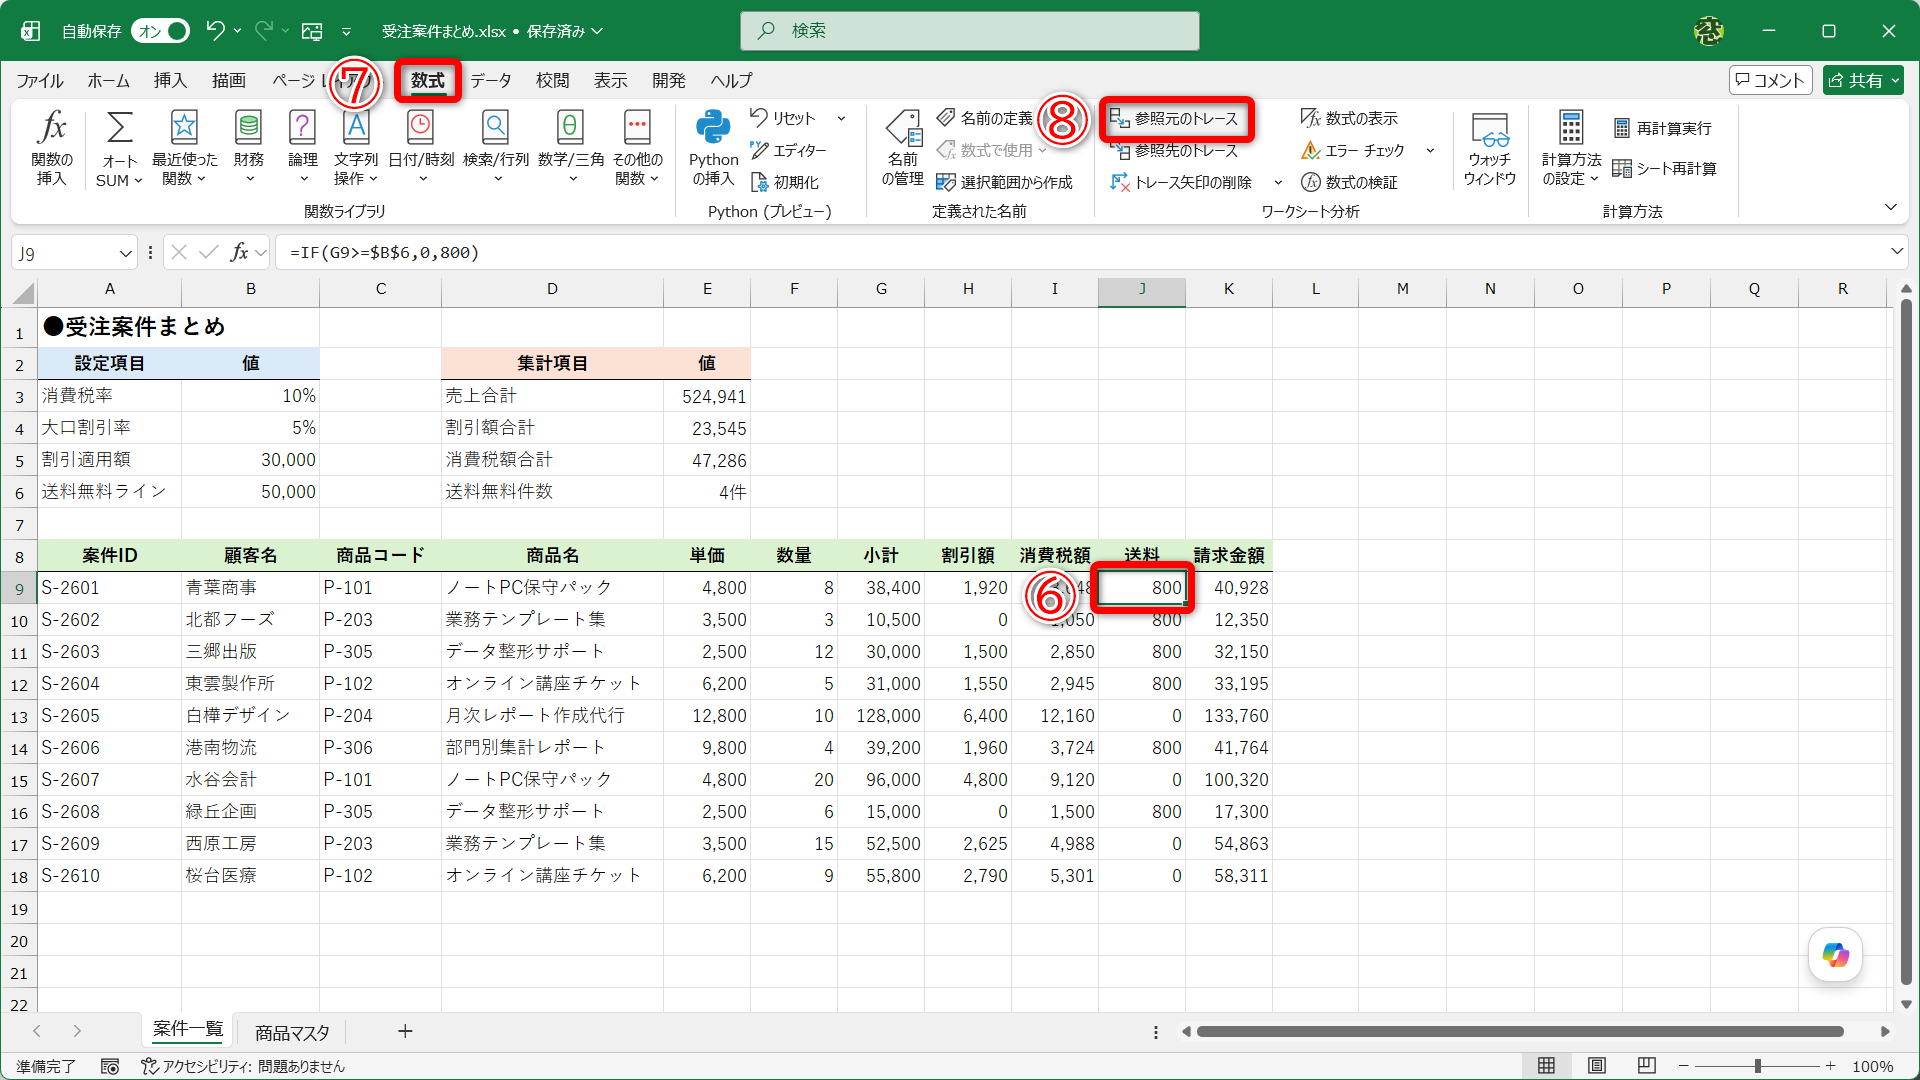Screen dimensions: 1920x1080
Task: Select the 商品マスタ sheet tab
Action: tap(292, 1032)
